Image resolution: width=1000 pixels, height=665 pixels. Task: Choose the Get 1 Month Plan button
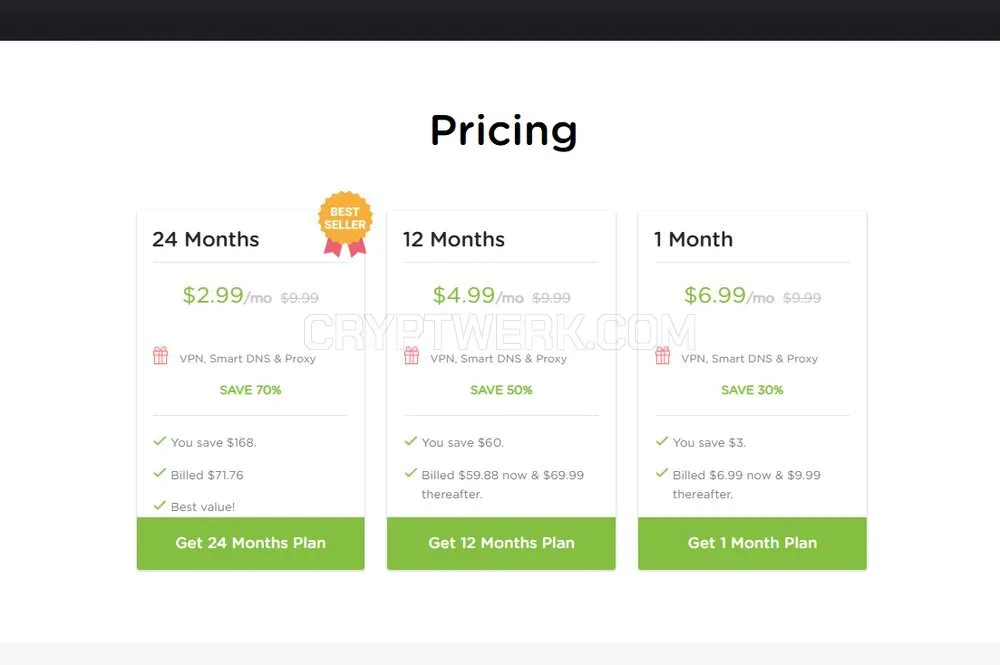(x=753, y=543)
